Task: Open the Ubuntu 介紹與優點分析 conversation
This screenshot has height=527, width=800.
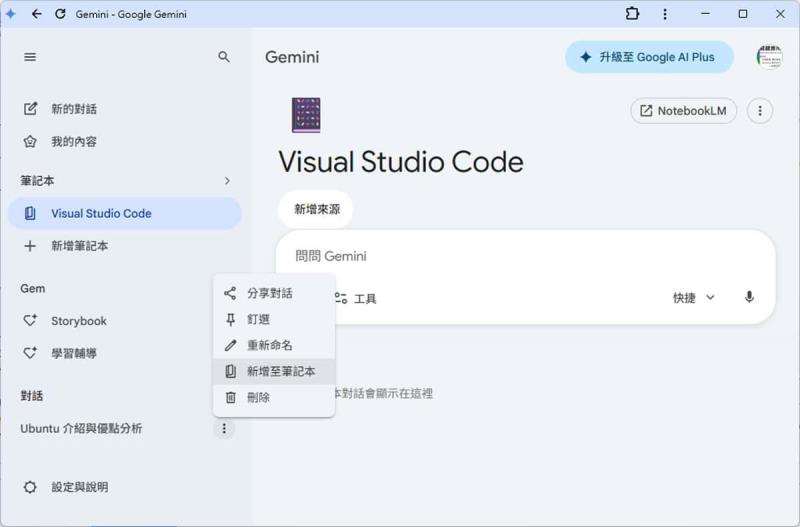Action: pyautogui.click(x=81, y=429)
